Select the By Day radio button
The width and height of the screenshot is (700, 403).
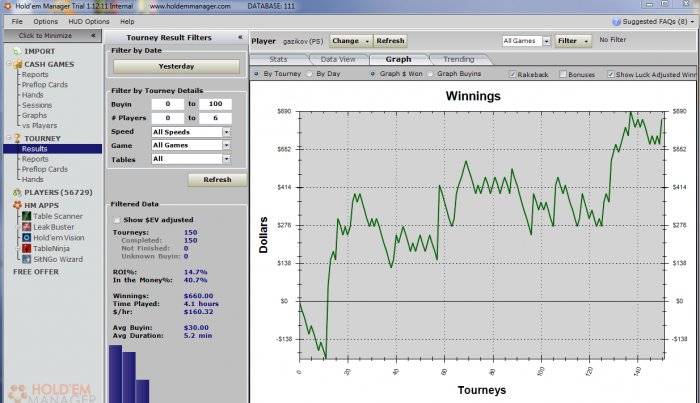point(309,74)
